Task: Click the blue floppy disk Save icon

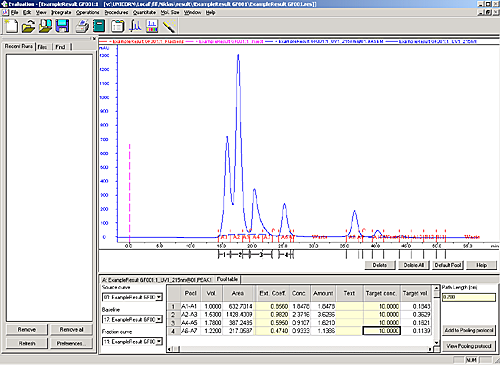Action: click(x=62, y=26)
